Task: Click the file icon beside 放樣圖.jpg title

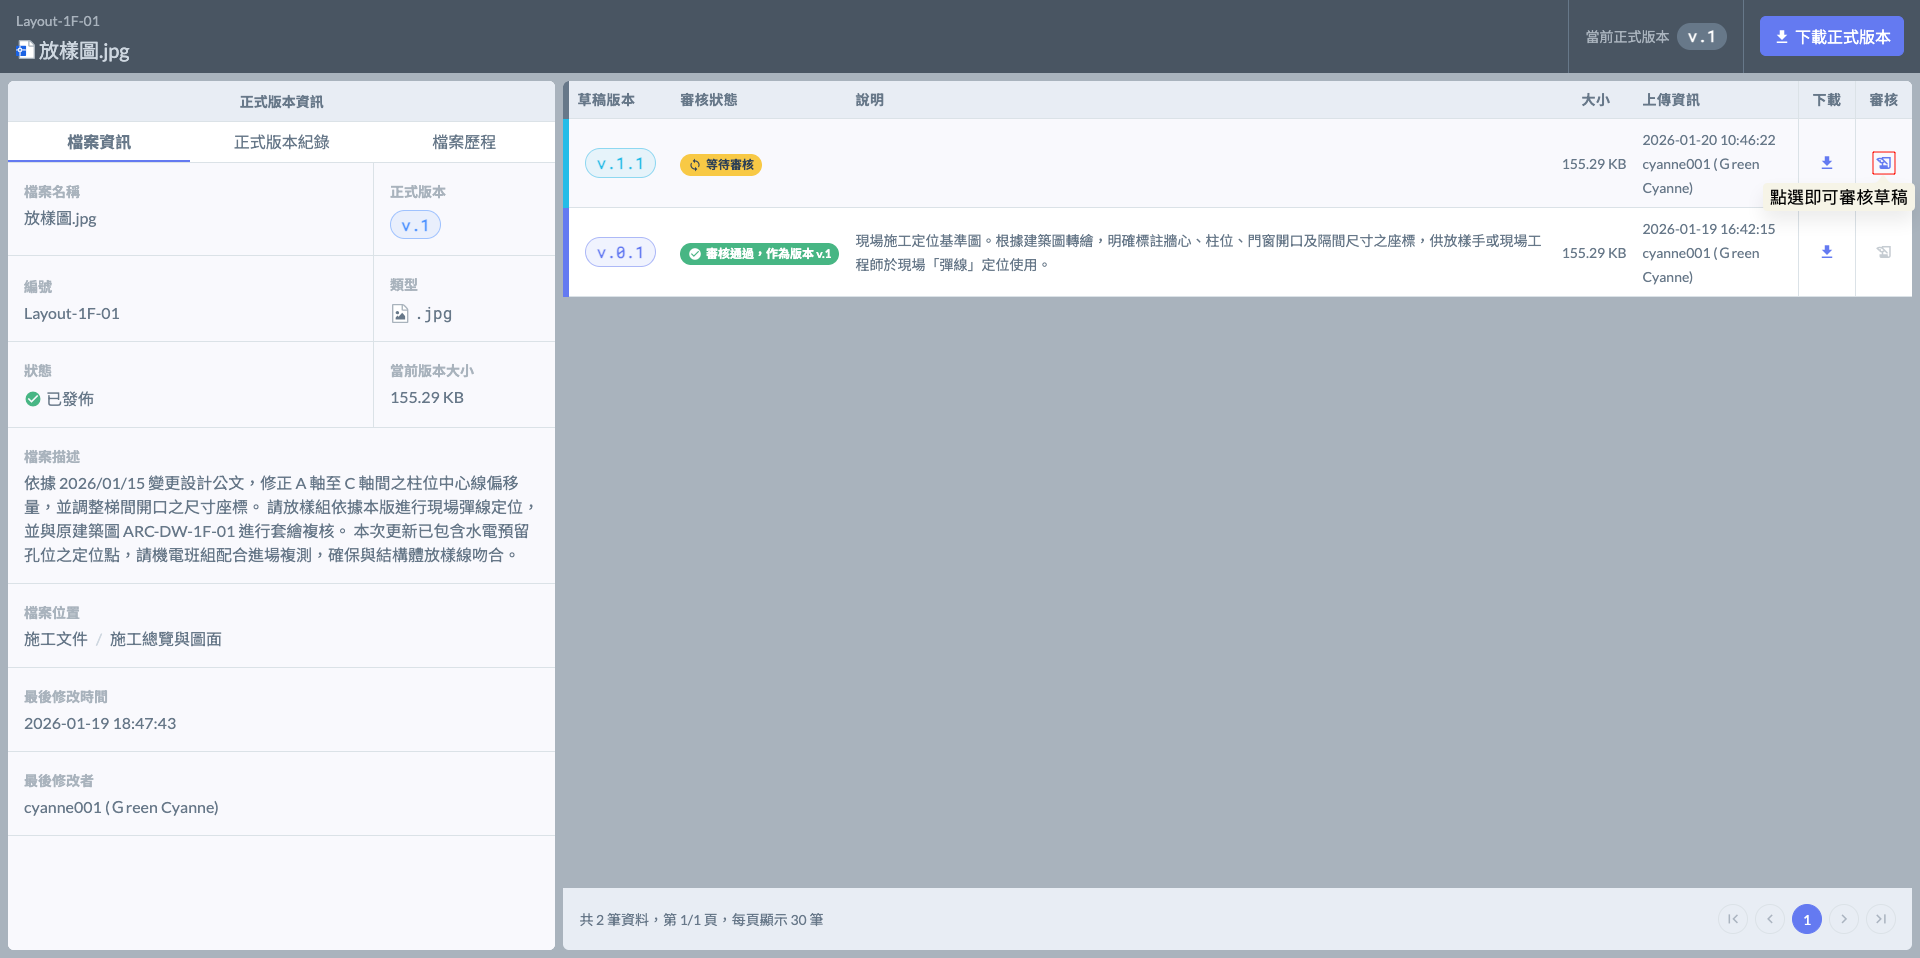Action: [25, 50]
